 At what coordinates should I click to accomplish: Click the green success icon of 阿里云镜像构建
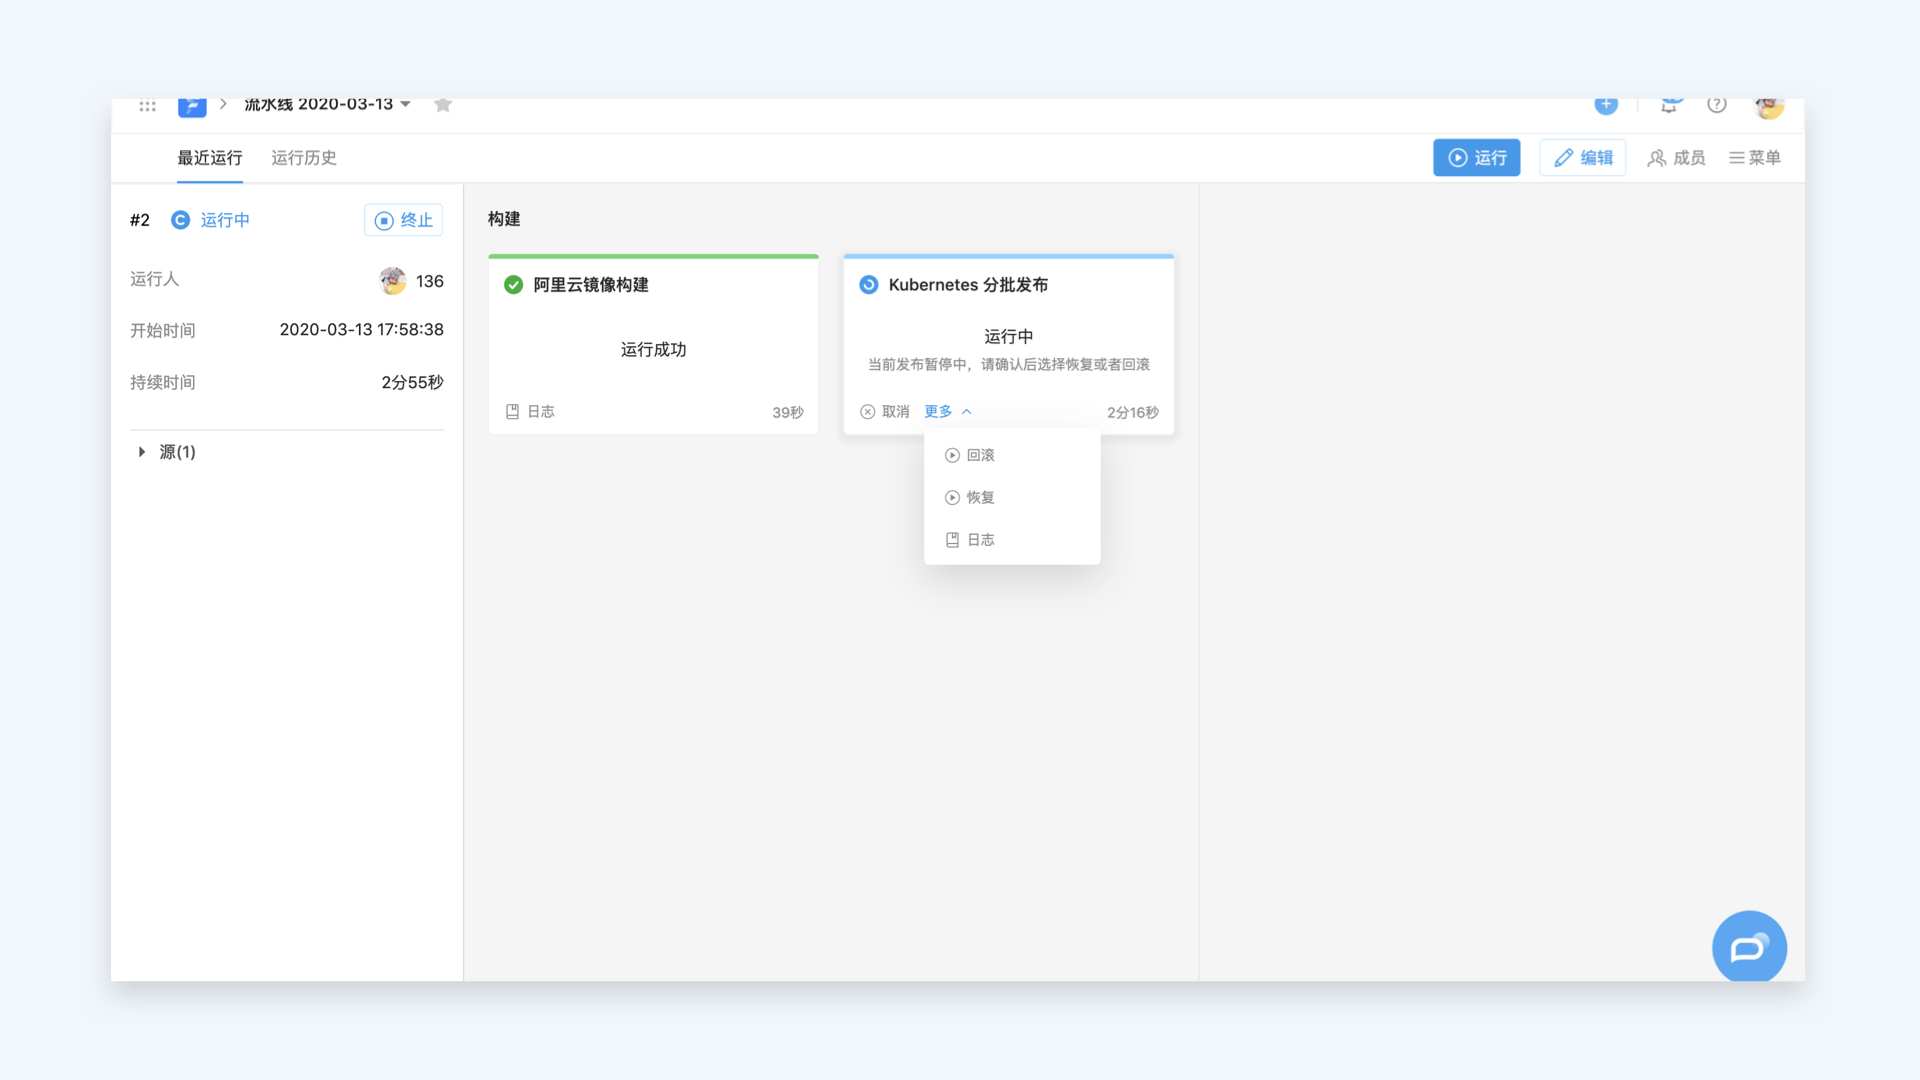pyautogui.click(x=514, y=285)
